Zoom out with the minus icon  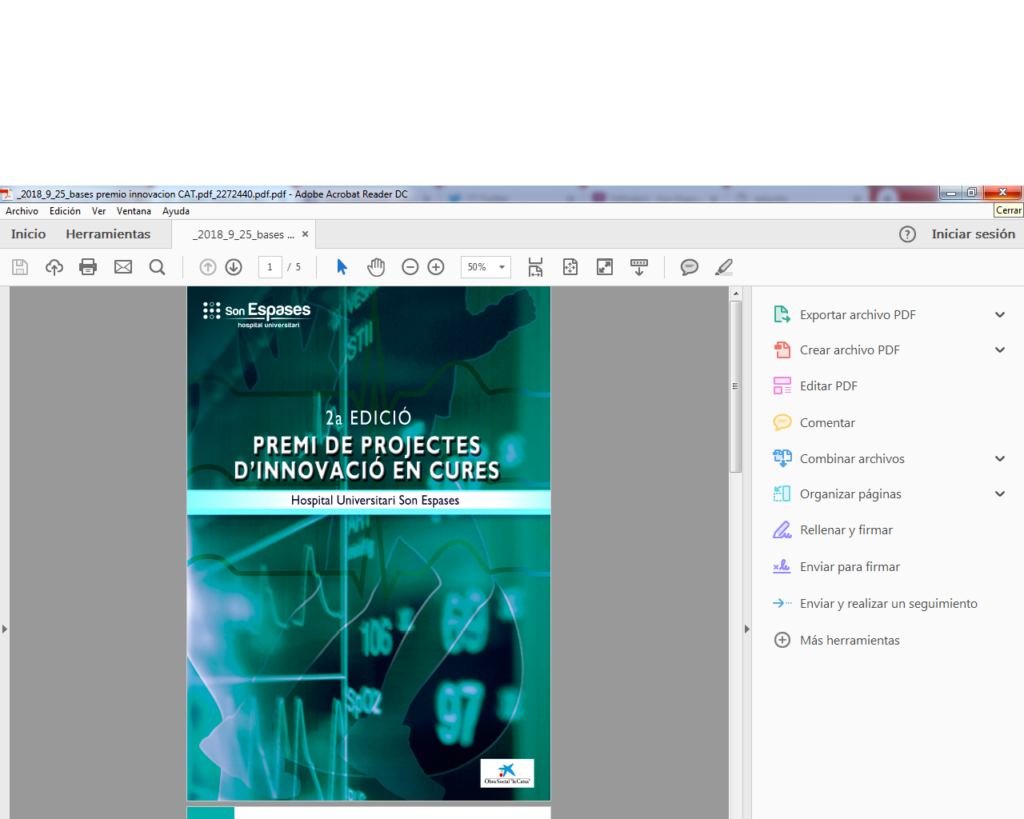(x=410, y=267)
